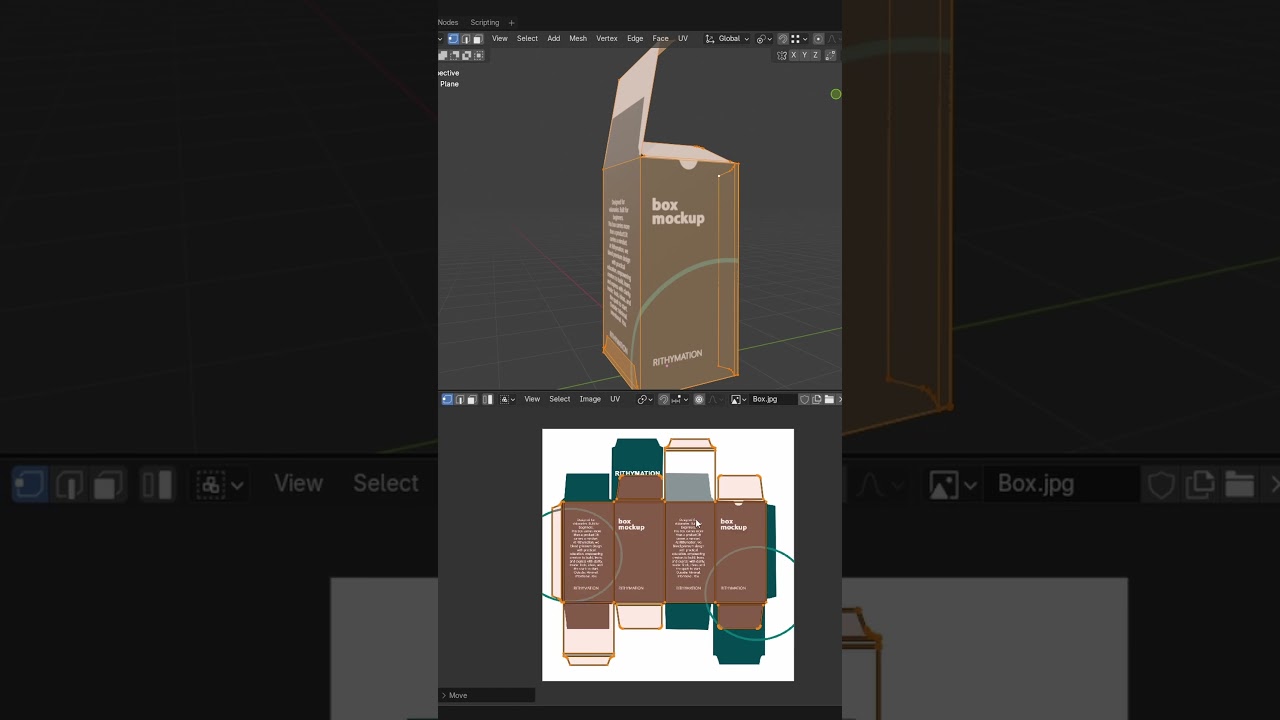
Task: Toggle snapping magnet in 3D viewport header
Action: [x=783, y=39]
